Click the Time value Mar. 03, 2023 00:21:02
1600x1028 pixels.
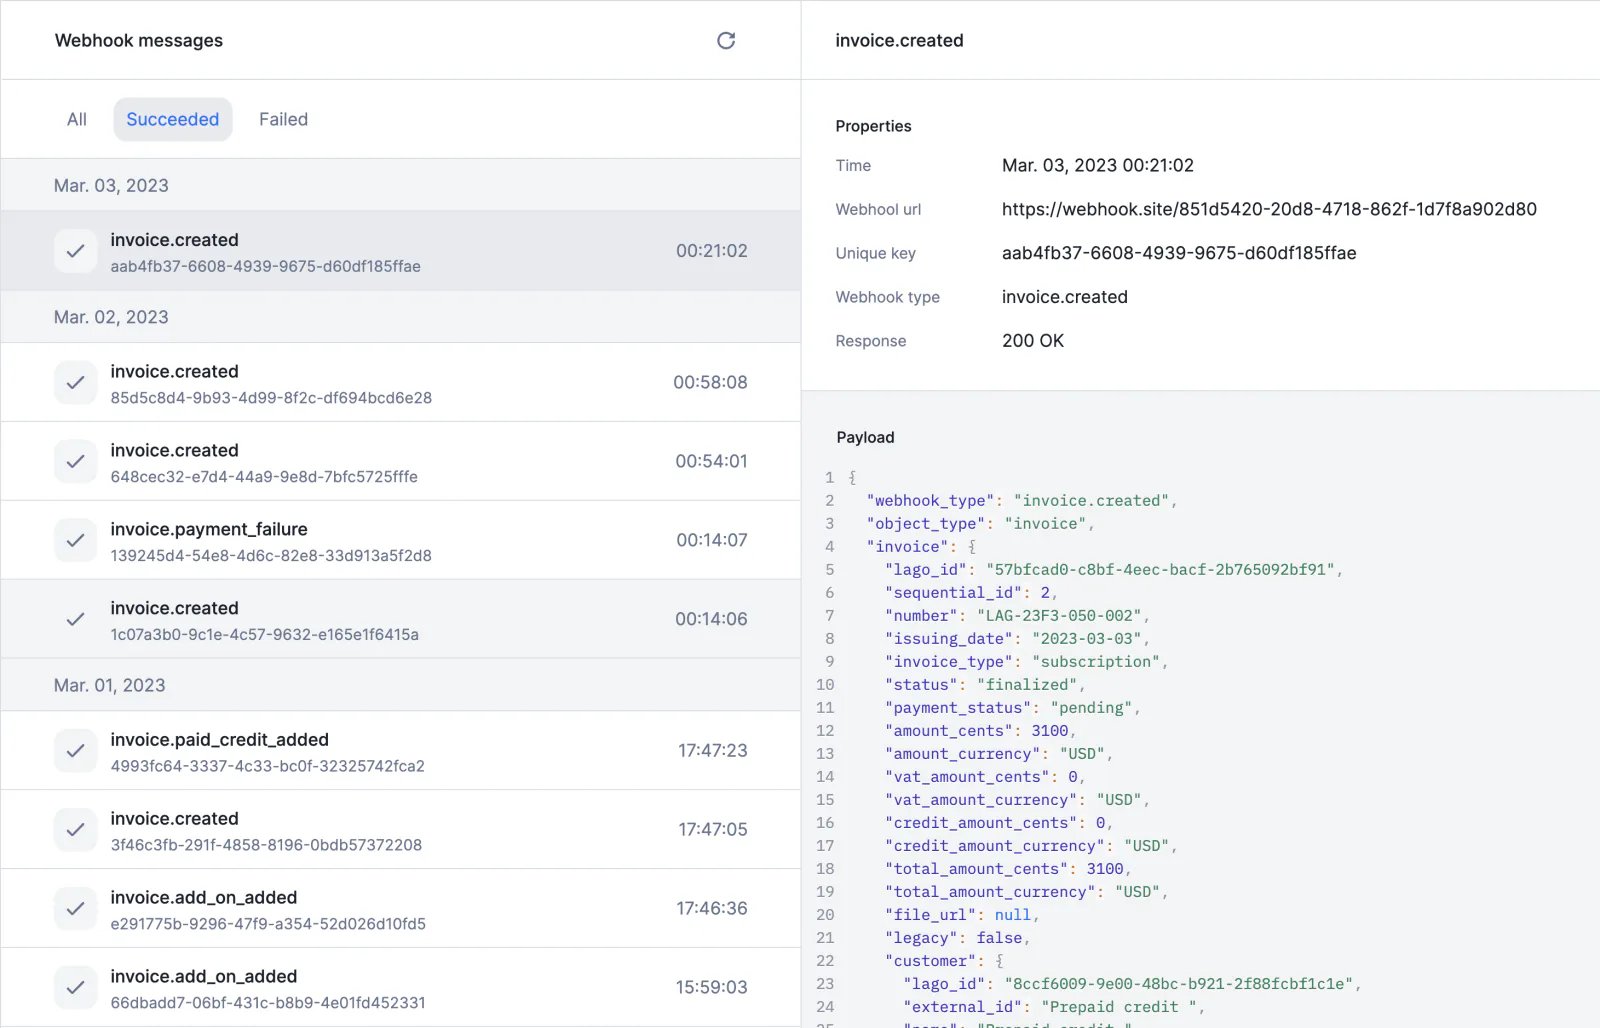(x=1098, y=165)
